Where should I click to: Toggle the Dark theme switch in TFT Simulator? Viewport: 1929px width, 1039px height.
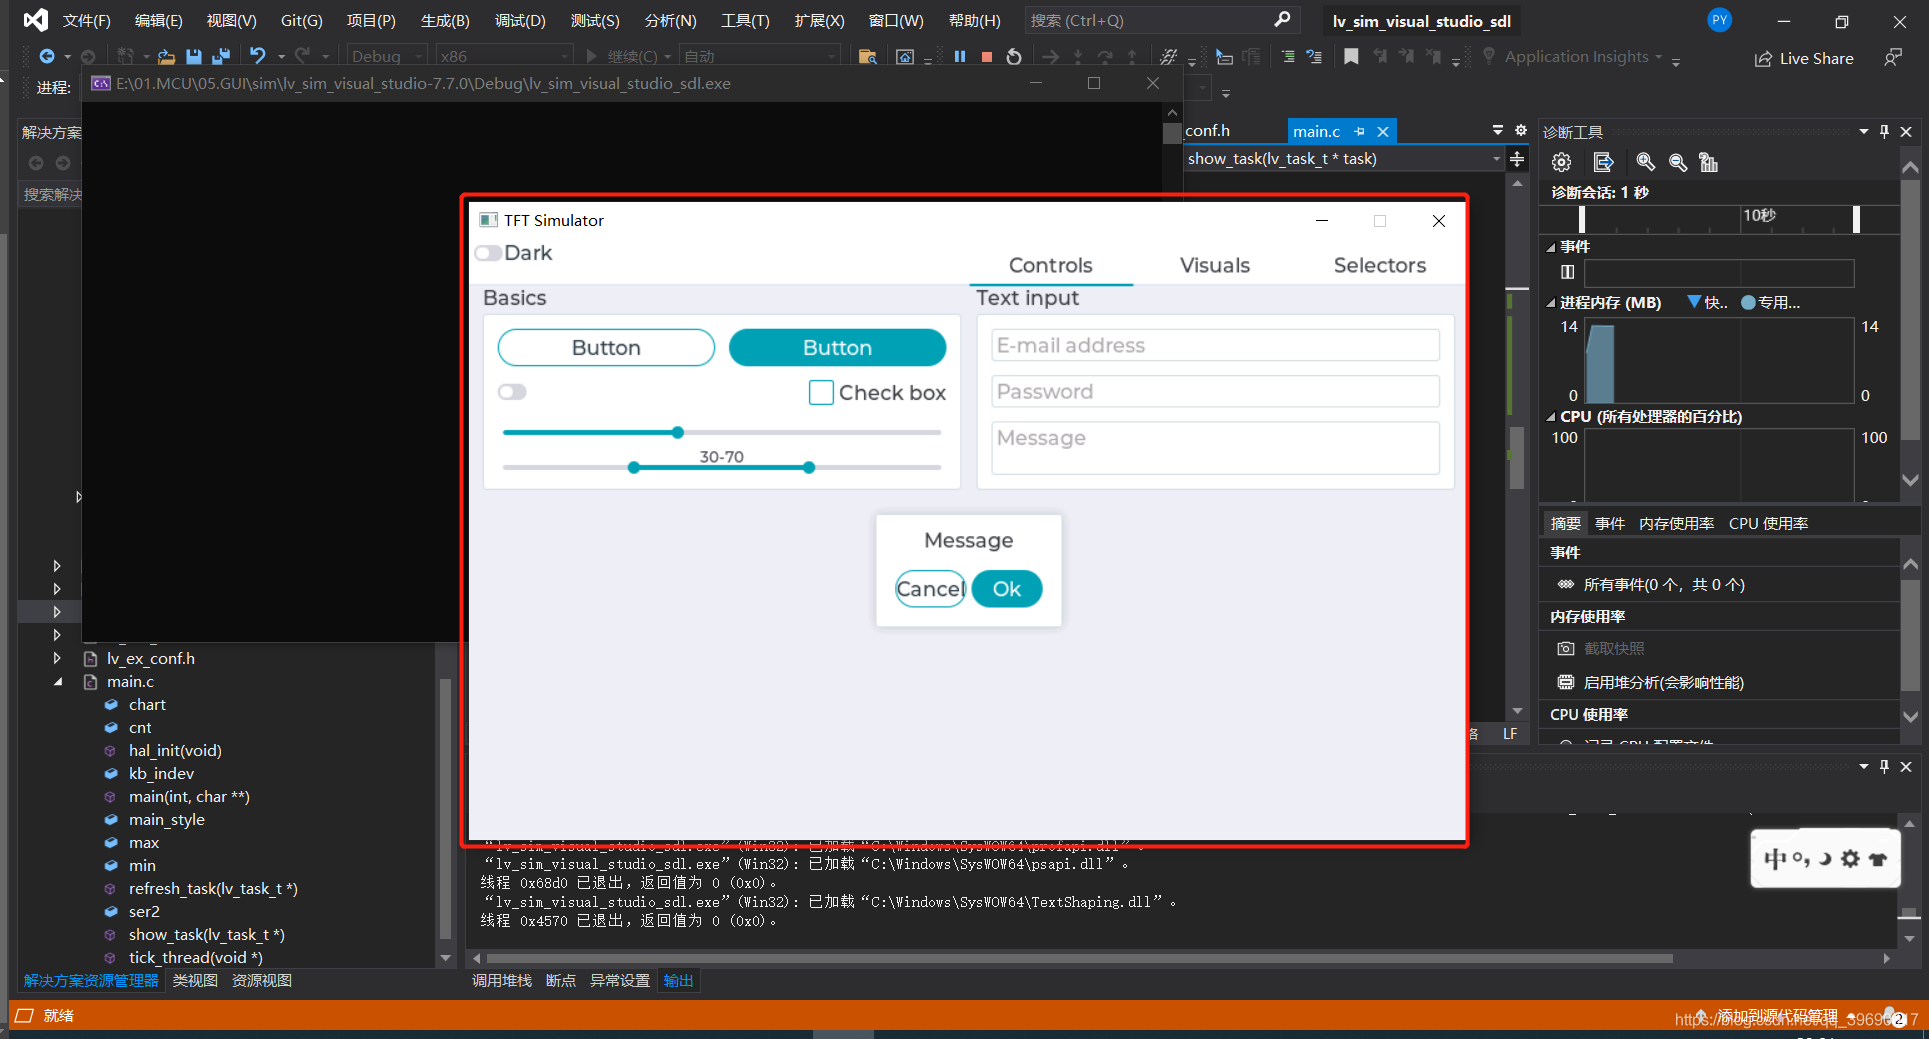coord(488,253)
